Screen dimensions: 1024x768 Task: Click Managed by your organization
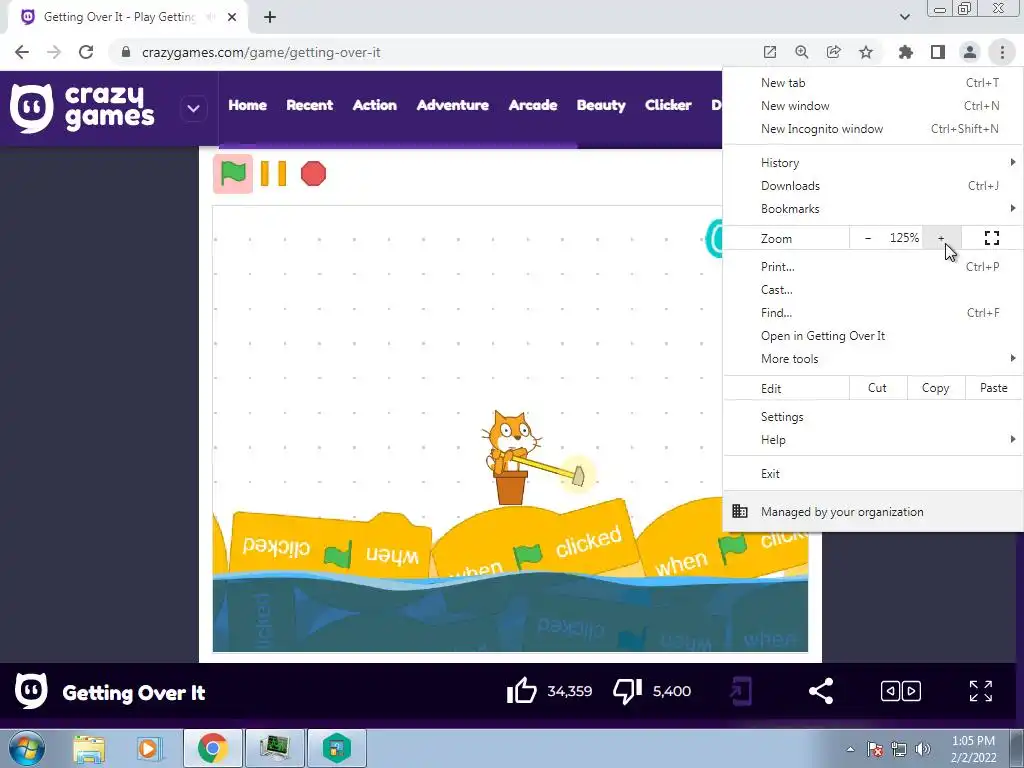click(x=873, y=512)
